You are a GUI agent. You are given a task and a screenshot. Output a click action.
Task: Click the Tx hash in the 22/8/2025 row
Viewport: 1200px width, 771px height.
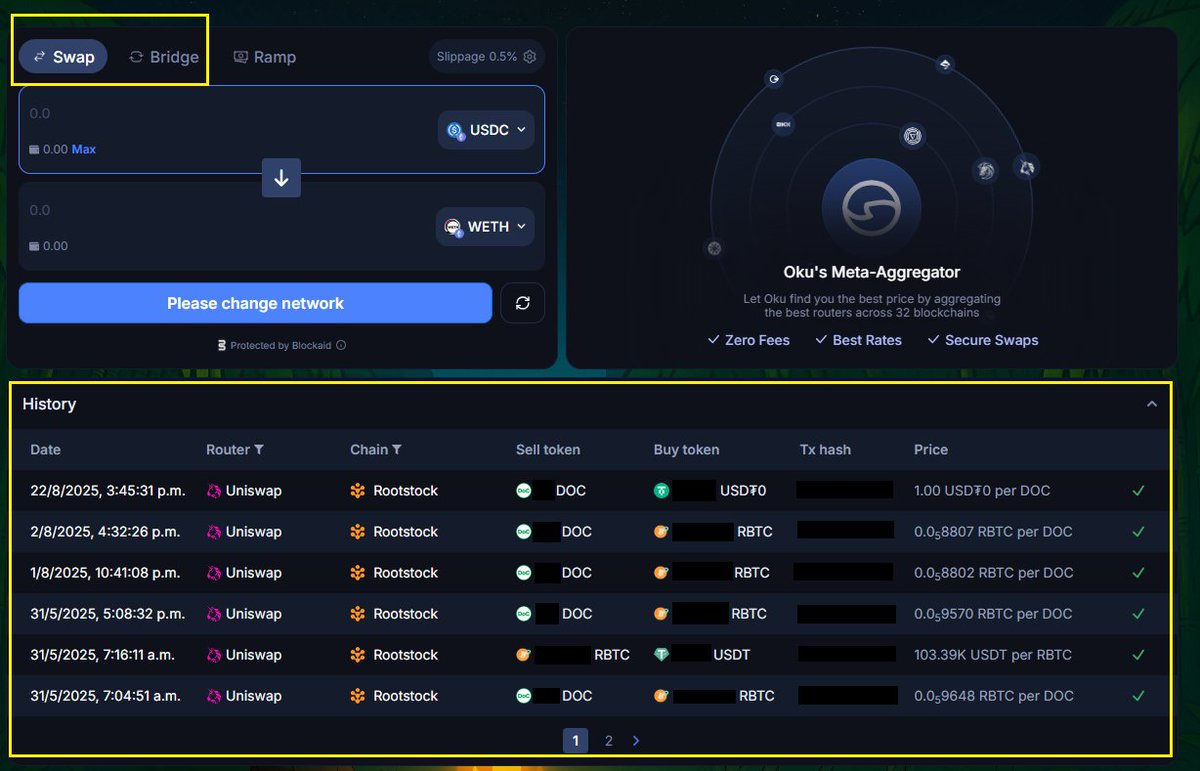point(845,490)
